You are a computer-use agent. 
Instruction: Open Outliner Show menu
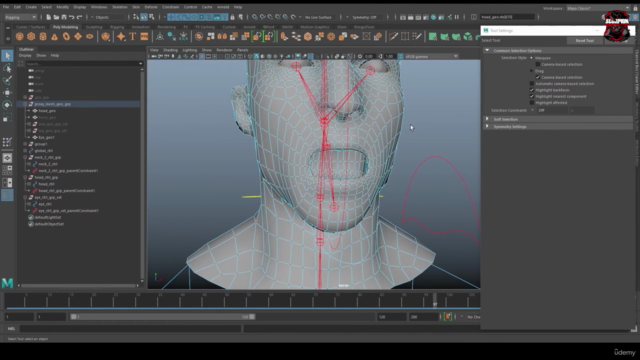tap(41, 56)
